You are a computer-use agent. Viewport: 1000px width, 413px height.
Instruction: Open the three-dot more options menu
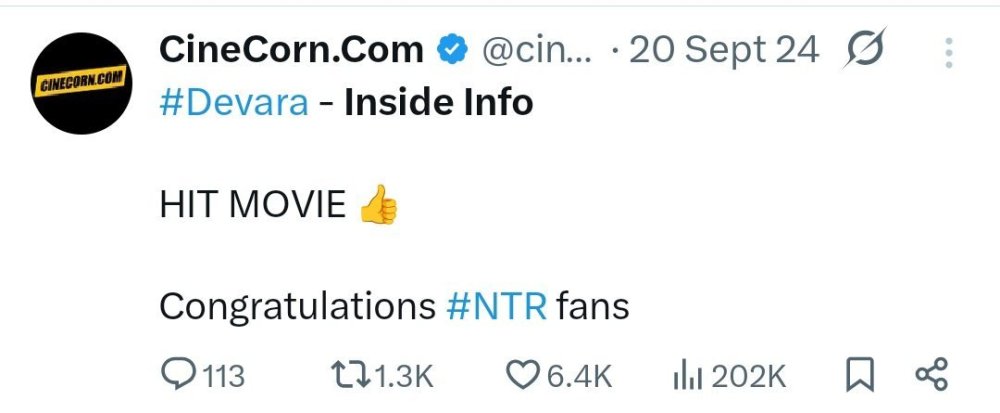pyautogui.click(x=949, y=52)
